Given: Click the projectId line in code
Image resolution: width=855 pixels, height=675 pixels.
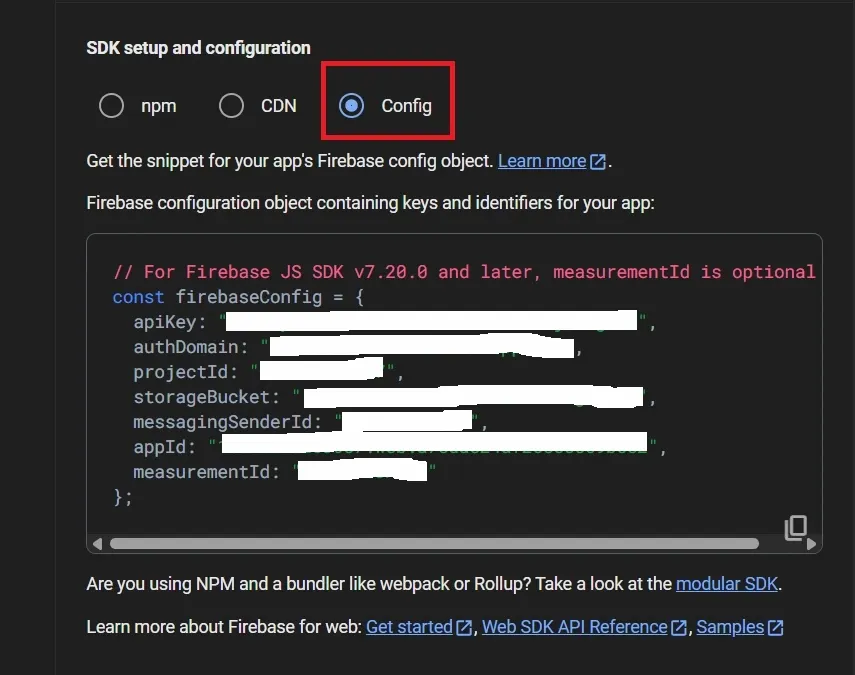Looking at the screenshot, I should [x=268, y=372].
